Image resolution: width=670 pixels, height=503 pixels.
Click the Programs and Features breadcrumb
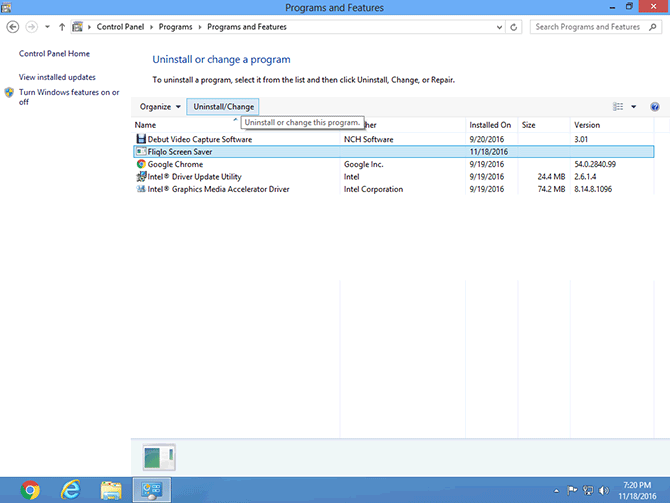tap(247, 27)
